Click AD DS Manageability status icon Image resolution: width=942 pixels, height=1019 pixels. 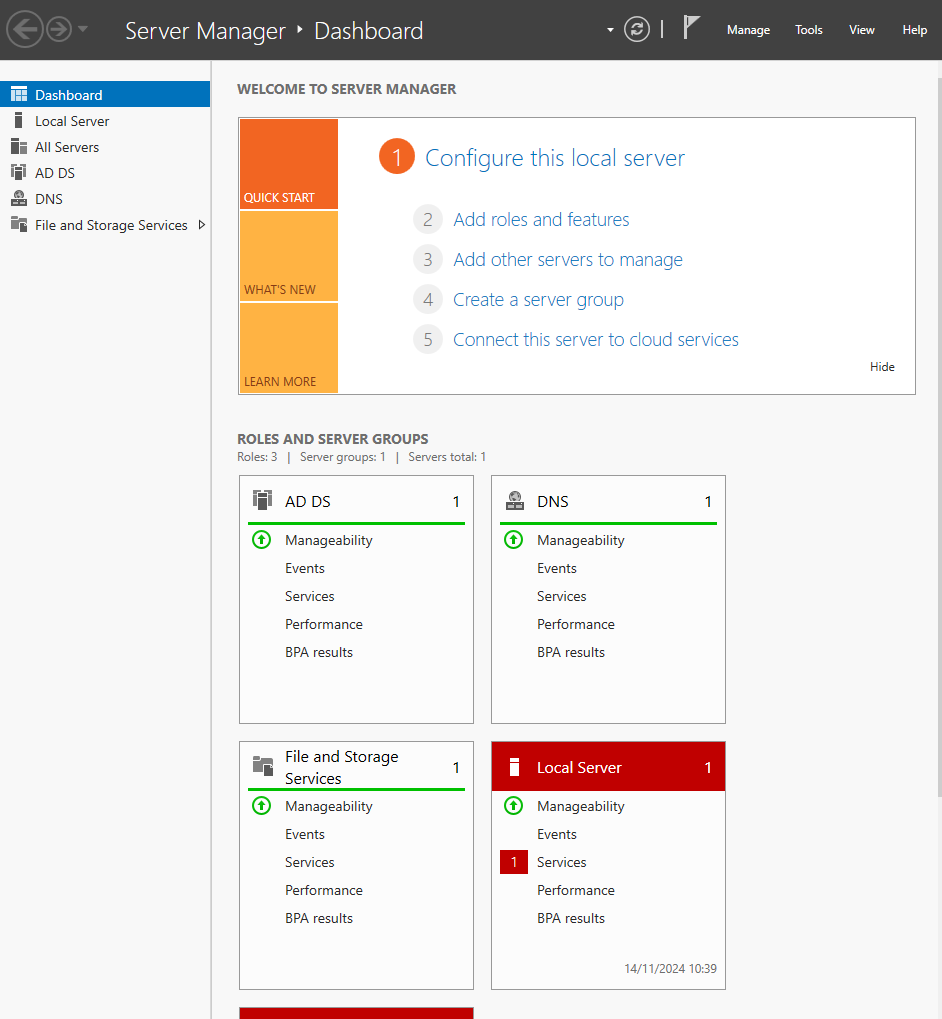pyautogui.click(x=261, y=539)
